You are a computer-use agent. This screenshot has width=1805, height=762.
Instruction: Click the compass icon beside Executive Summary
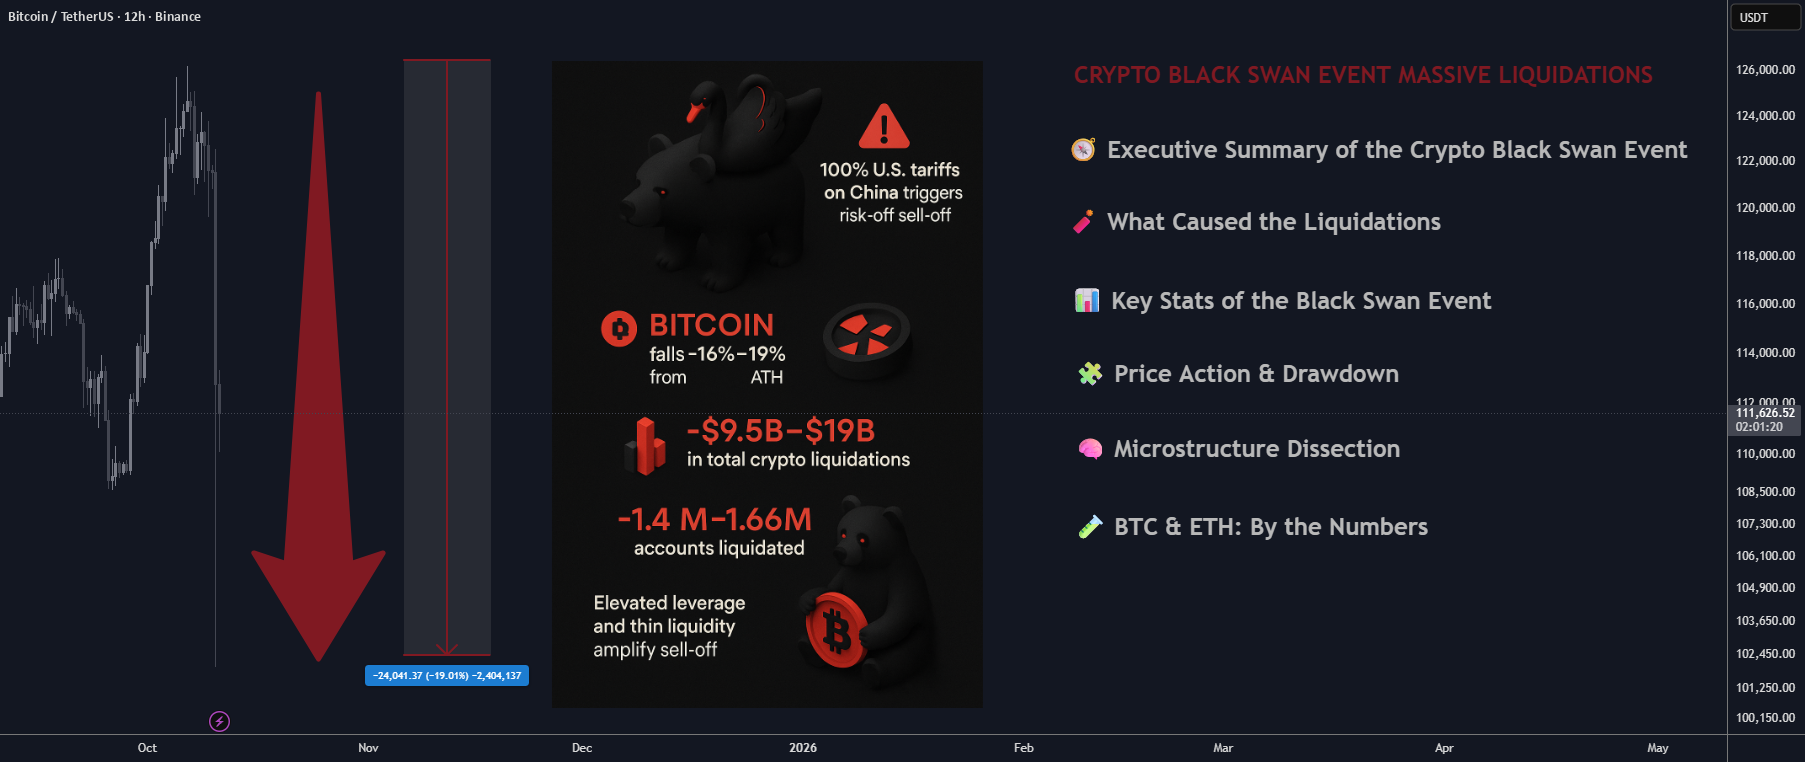tap(1083, 150)
